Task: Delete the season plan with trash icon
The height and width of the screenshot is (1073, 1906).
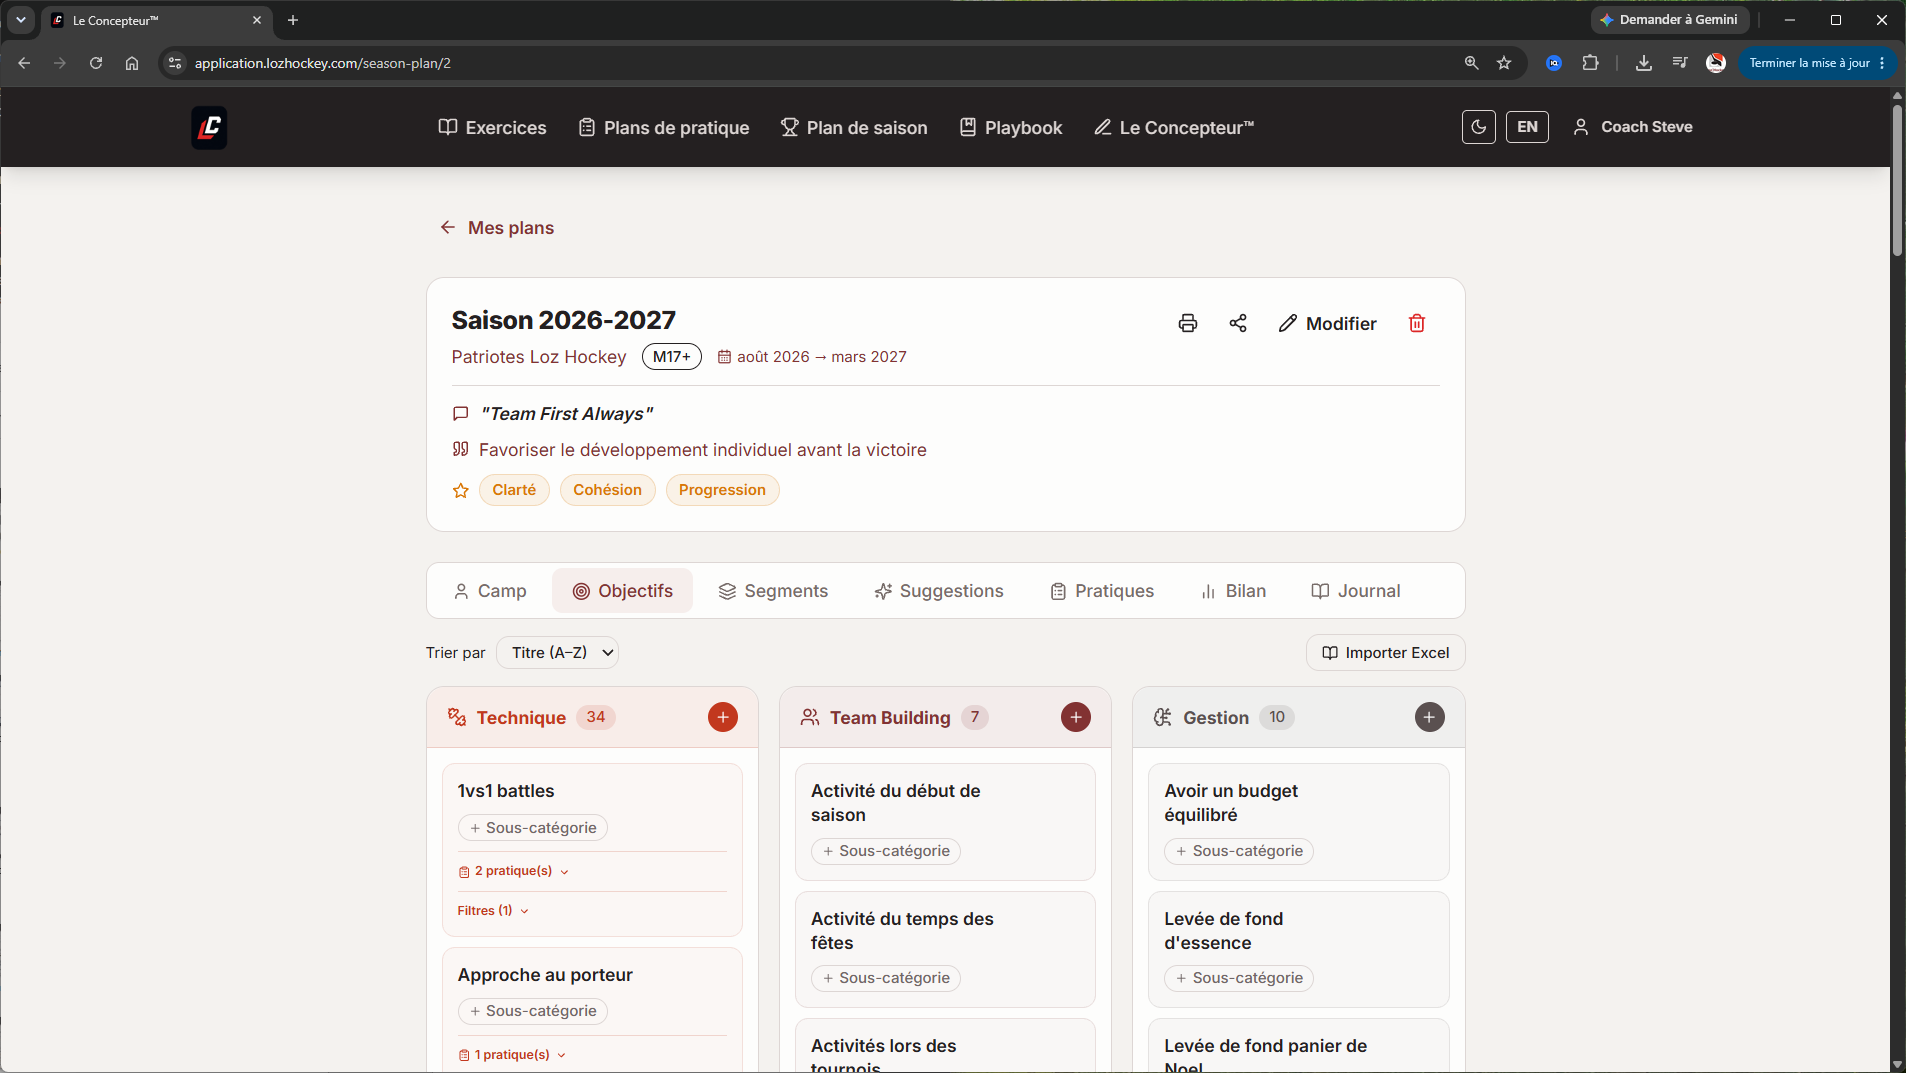Action: coord(1417,323)
